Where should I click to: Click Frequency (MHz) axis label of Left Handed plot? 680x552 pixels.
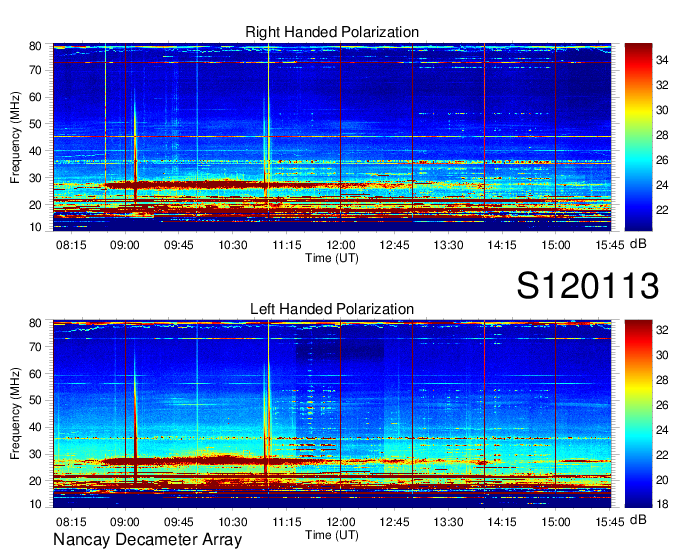(15, 414)
